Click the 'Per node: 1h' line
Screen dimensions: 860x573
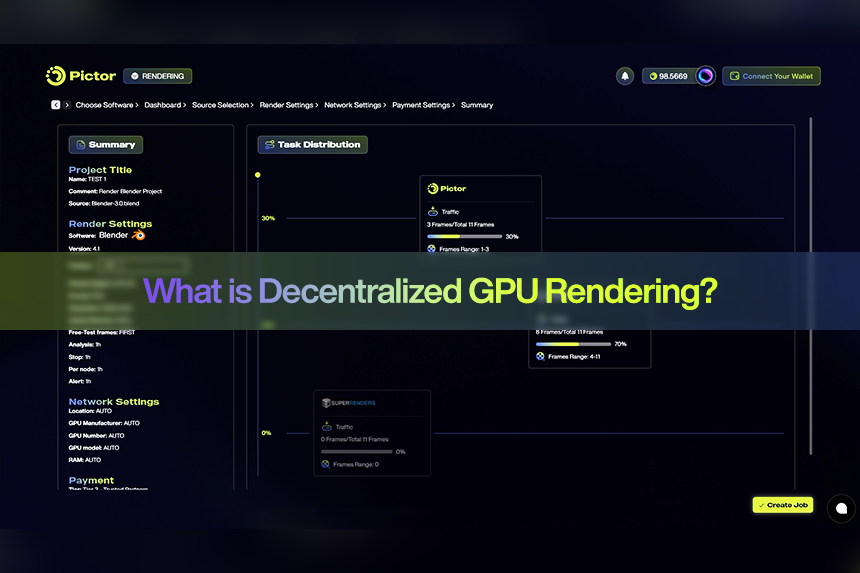tap(86, 370)
